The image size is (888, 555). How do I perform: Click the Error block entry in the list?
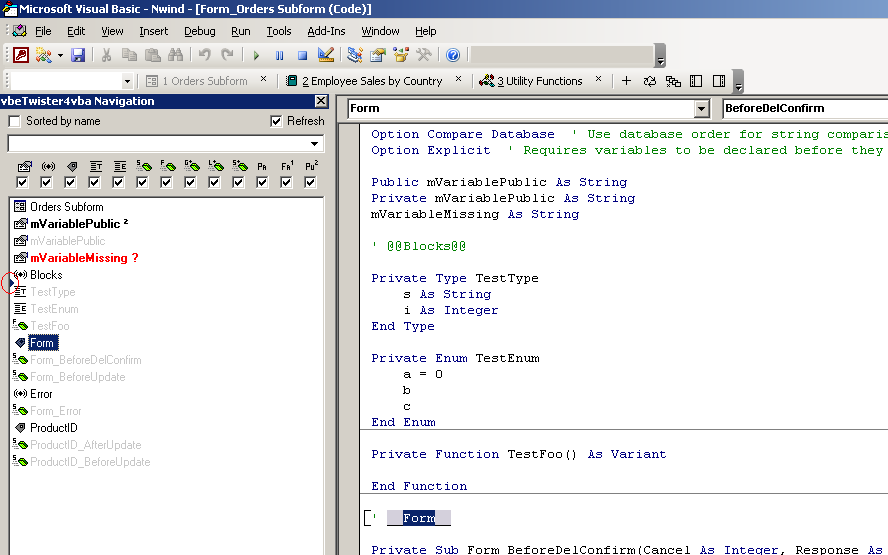coord(41,394)
